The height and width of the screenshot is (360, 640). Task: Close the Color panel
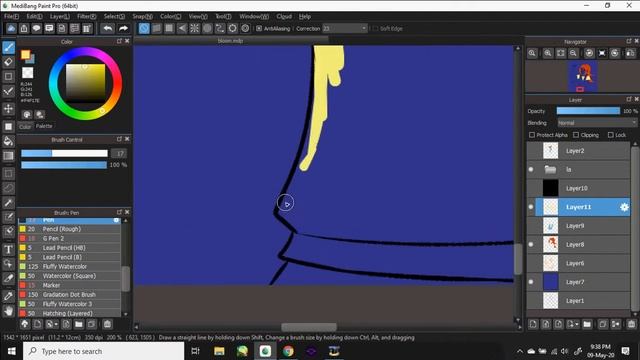[127, 41]
